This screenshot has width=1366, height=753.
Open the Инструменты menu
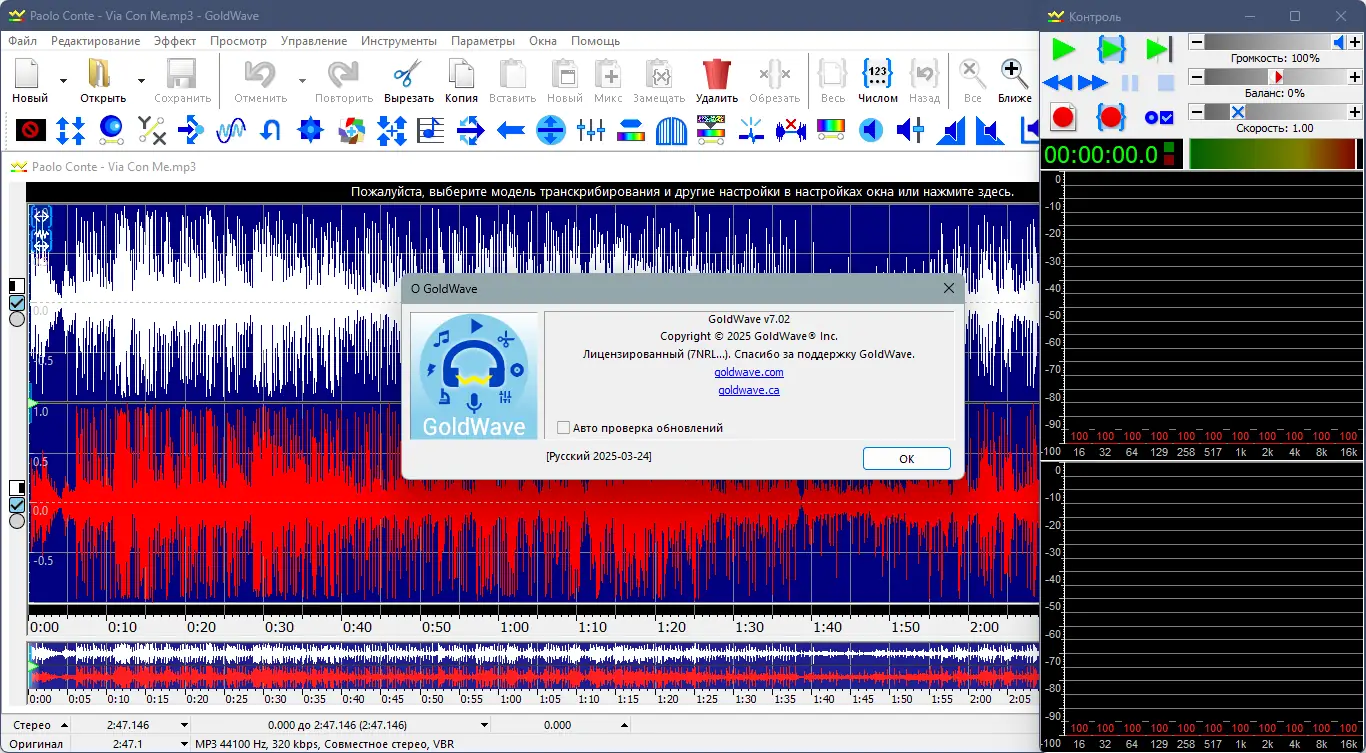click(x=399, y=41)
